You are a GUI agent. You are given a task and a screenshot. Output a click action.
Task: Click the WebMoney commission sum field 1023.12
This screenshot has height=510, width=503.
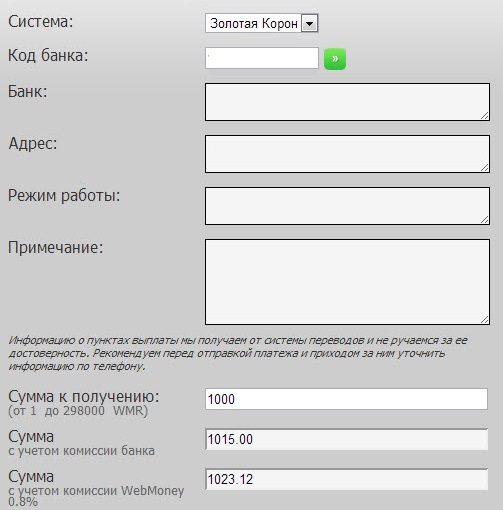click(x=347, y=479)
